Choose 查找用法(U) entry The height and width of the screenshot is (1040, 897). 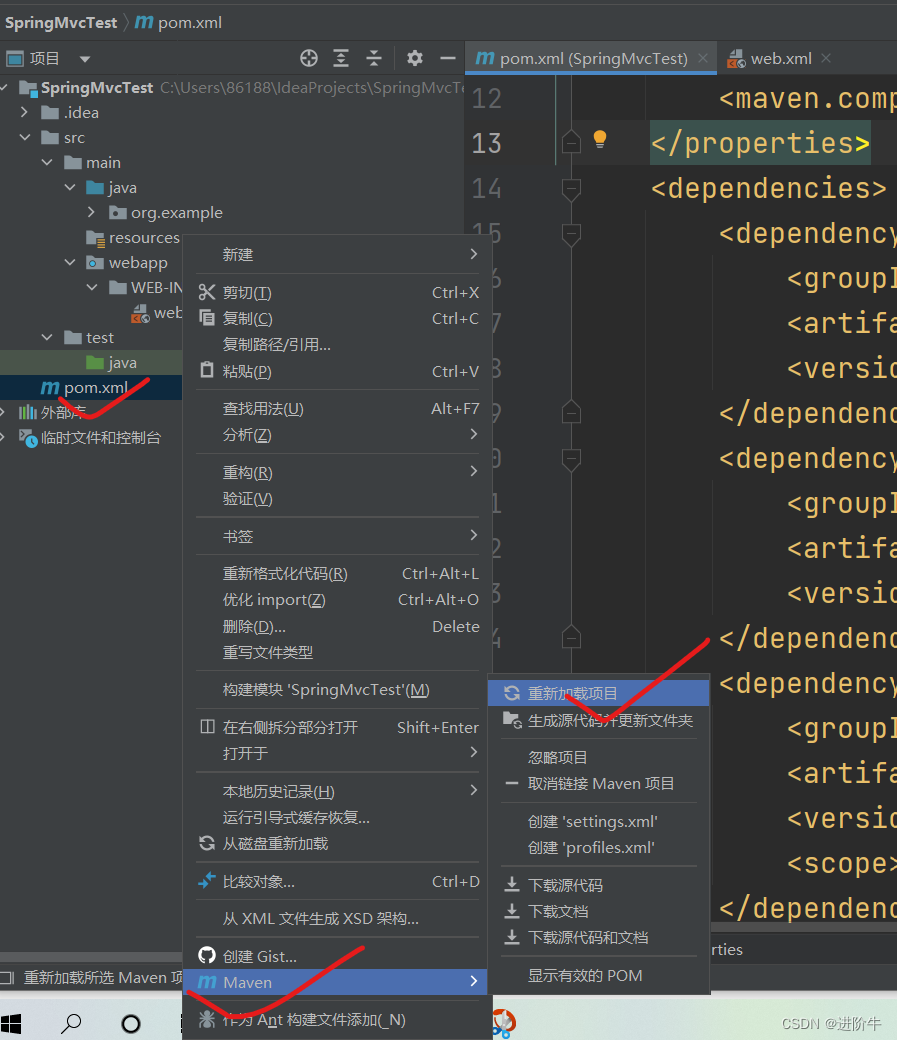[x=338, y=409]
